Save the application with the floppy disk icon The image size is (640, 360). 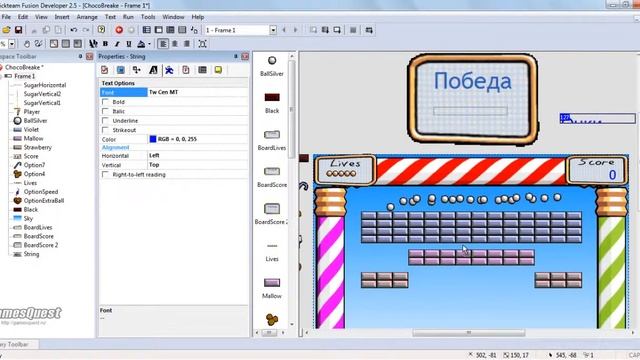click(x=18, y=30)
